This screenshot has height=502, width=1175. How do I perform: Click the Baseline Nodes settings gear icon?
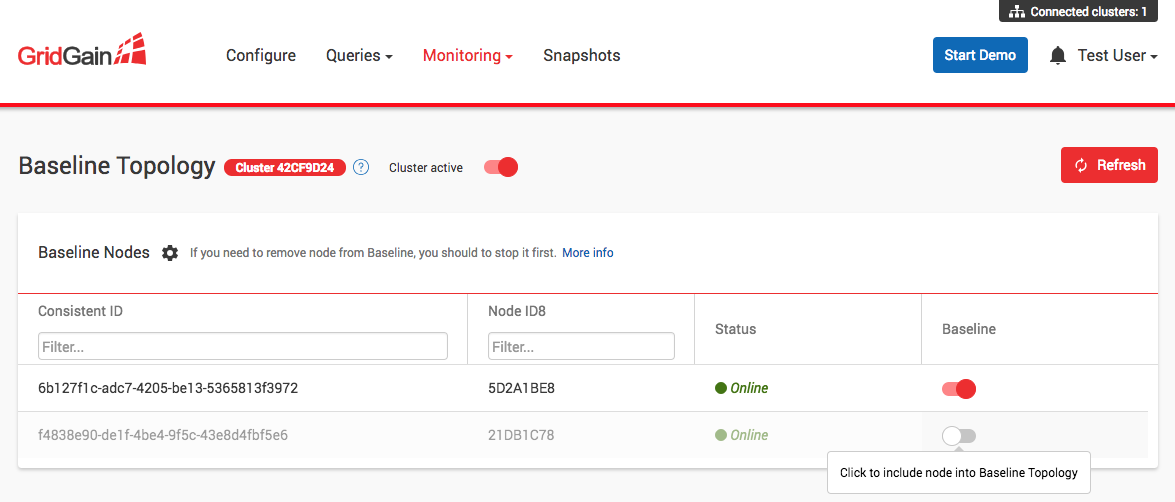coord(170,253)
